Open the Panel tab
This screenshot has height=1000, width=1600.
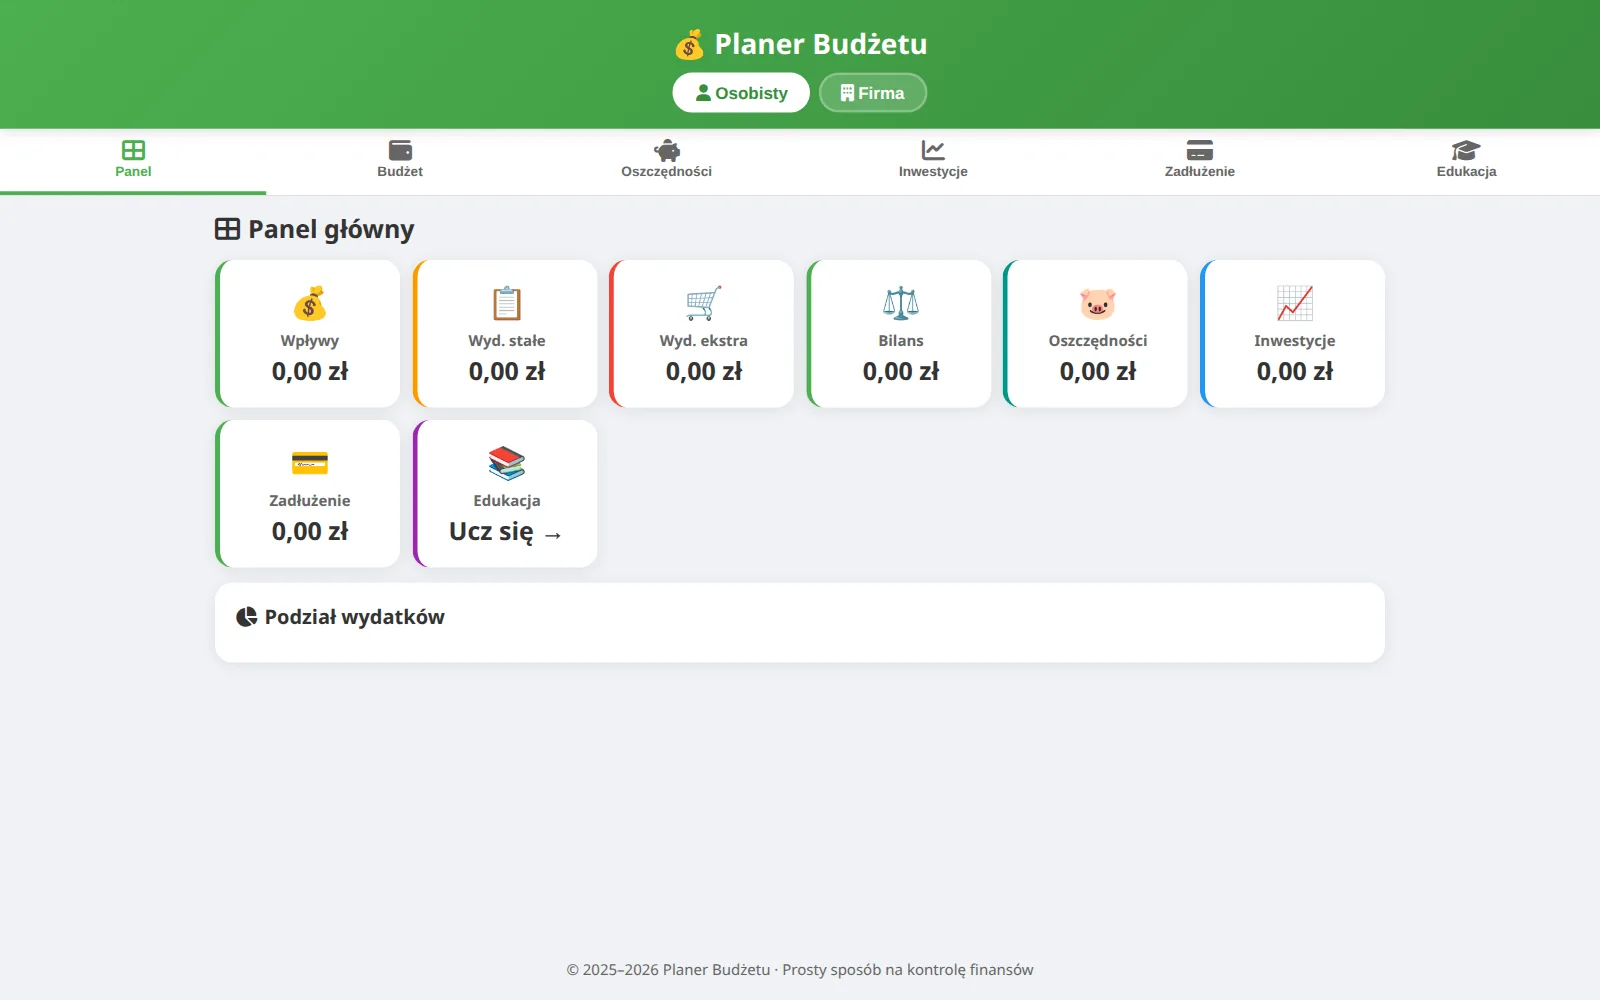pyautogui.click(x=133, y=160)
